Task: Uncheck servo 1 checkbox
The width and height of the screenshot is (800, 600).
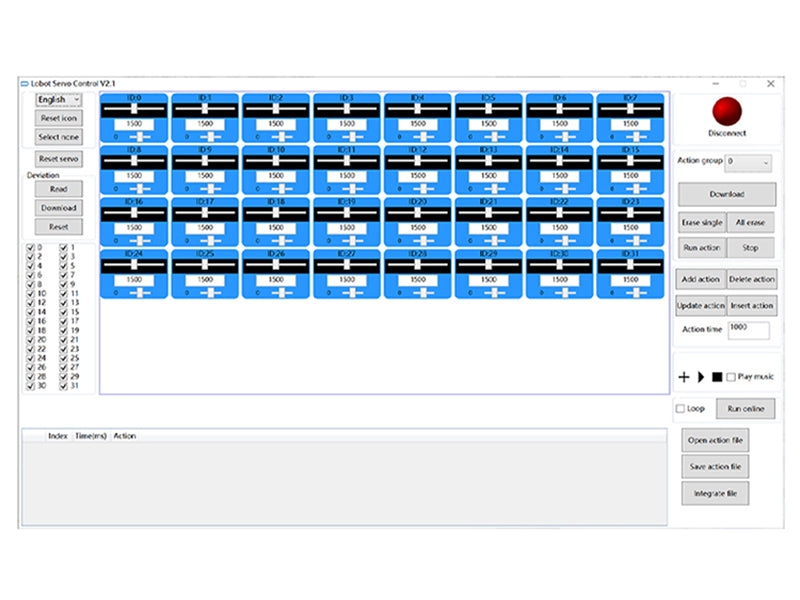Action: coord(64,247)
